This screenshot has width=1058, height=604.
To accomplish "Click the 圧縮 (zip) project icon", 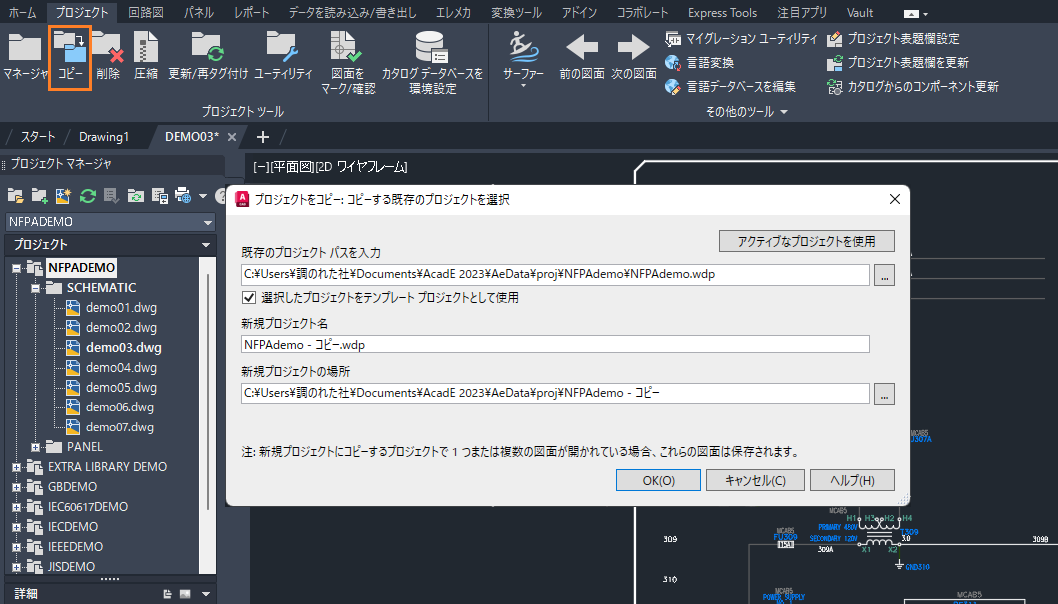I will click(x=146, y=55).
